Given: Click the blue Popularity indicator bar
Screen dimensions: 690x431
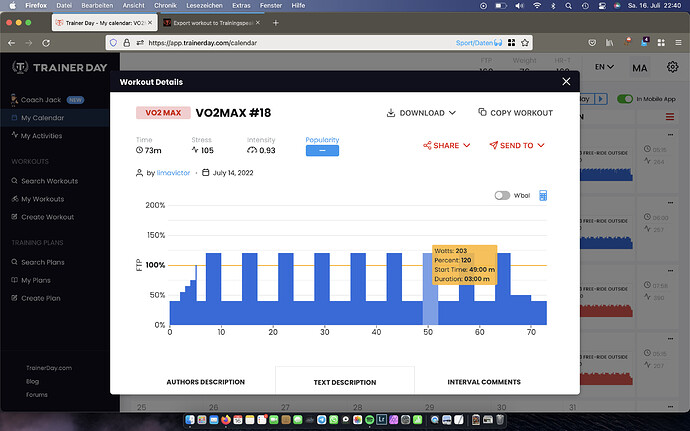Looking at the screenshot, I should pos(322,151).
